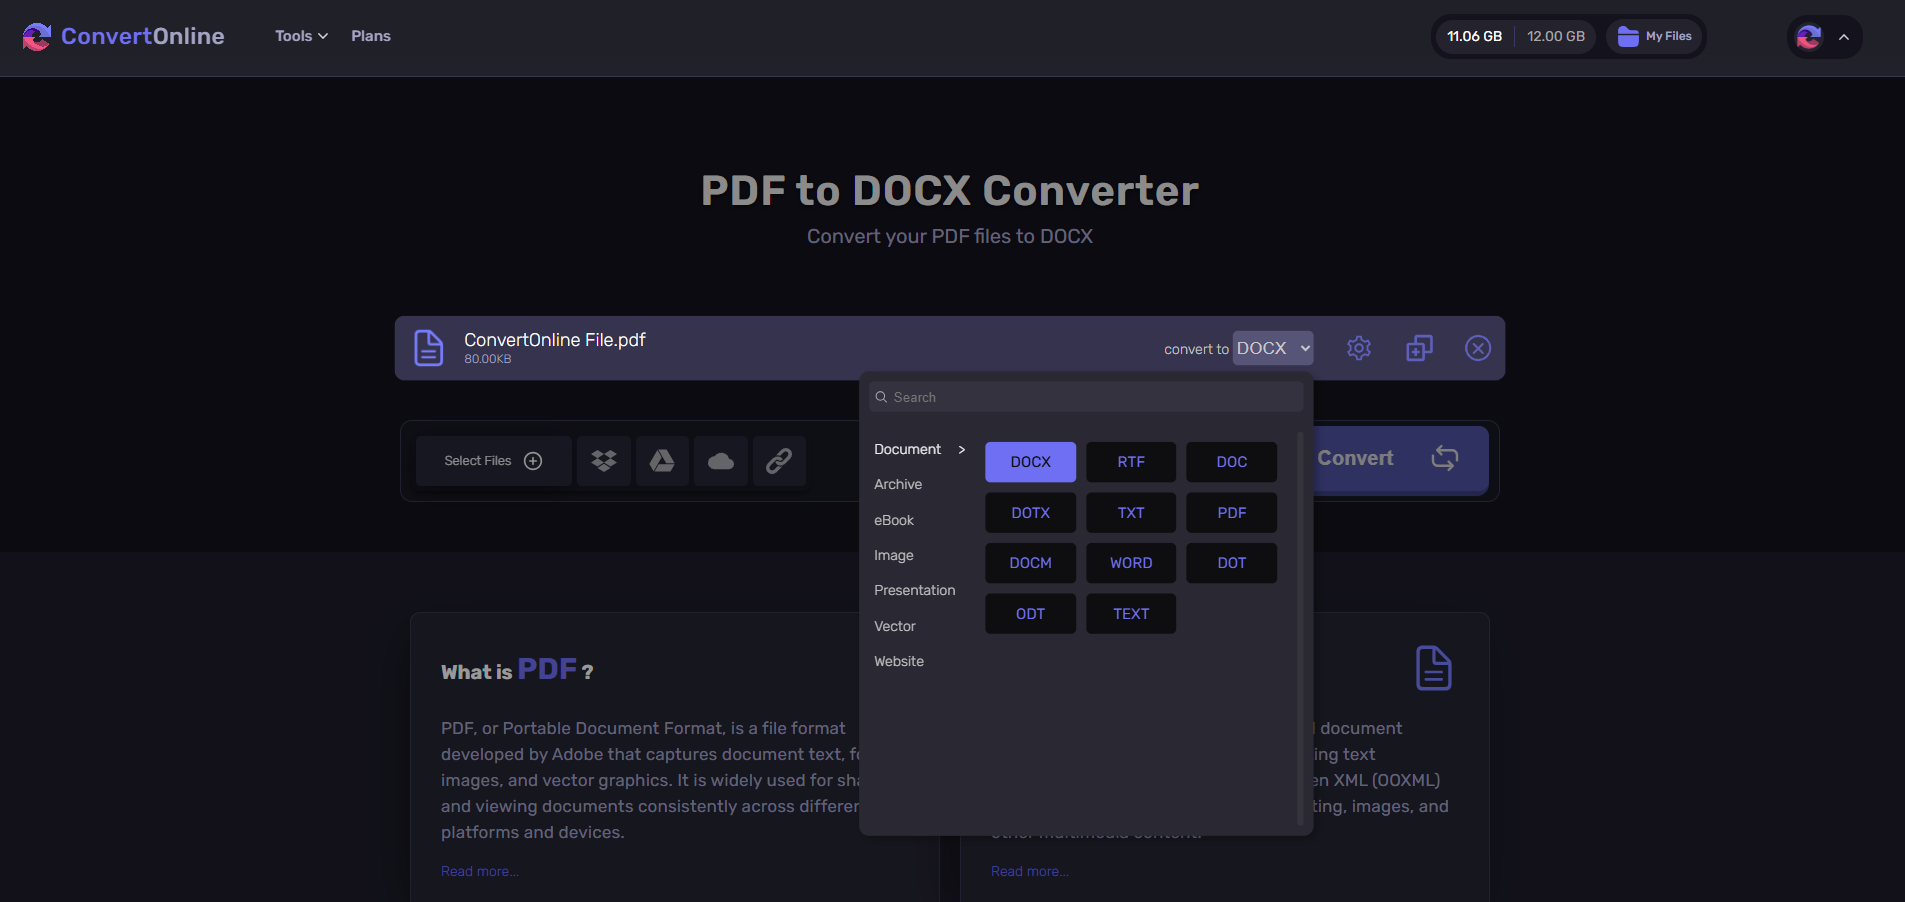Click the cloud storage upload icon
Image resolution: width=1905 pixels, height=902 pixels.
(x=721, y=461)
